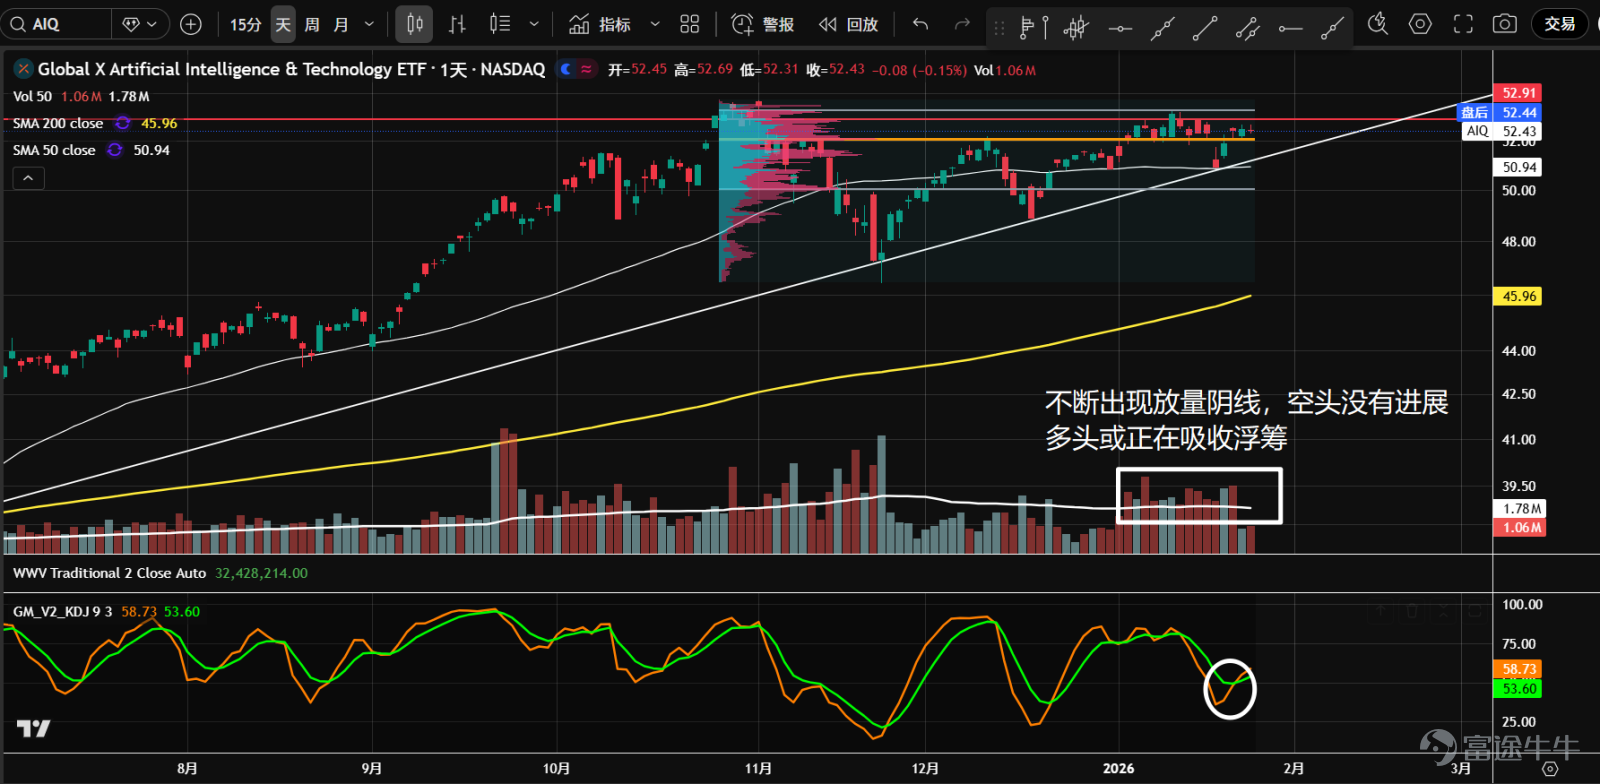
Task: Expand the timeframe options dropdown
Action: [369, 24]
